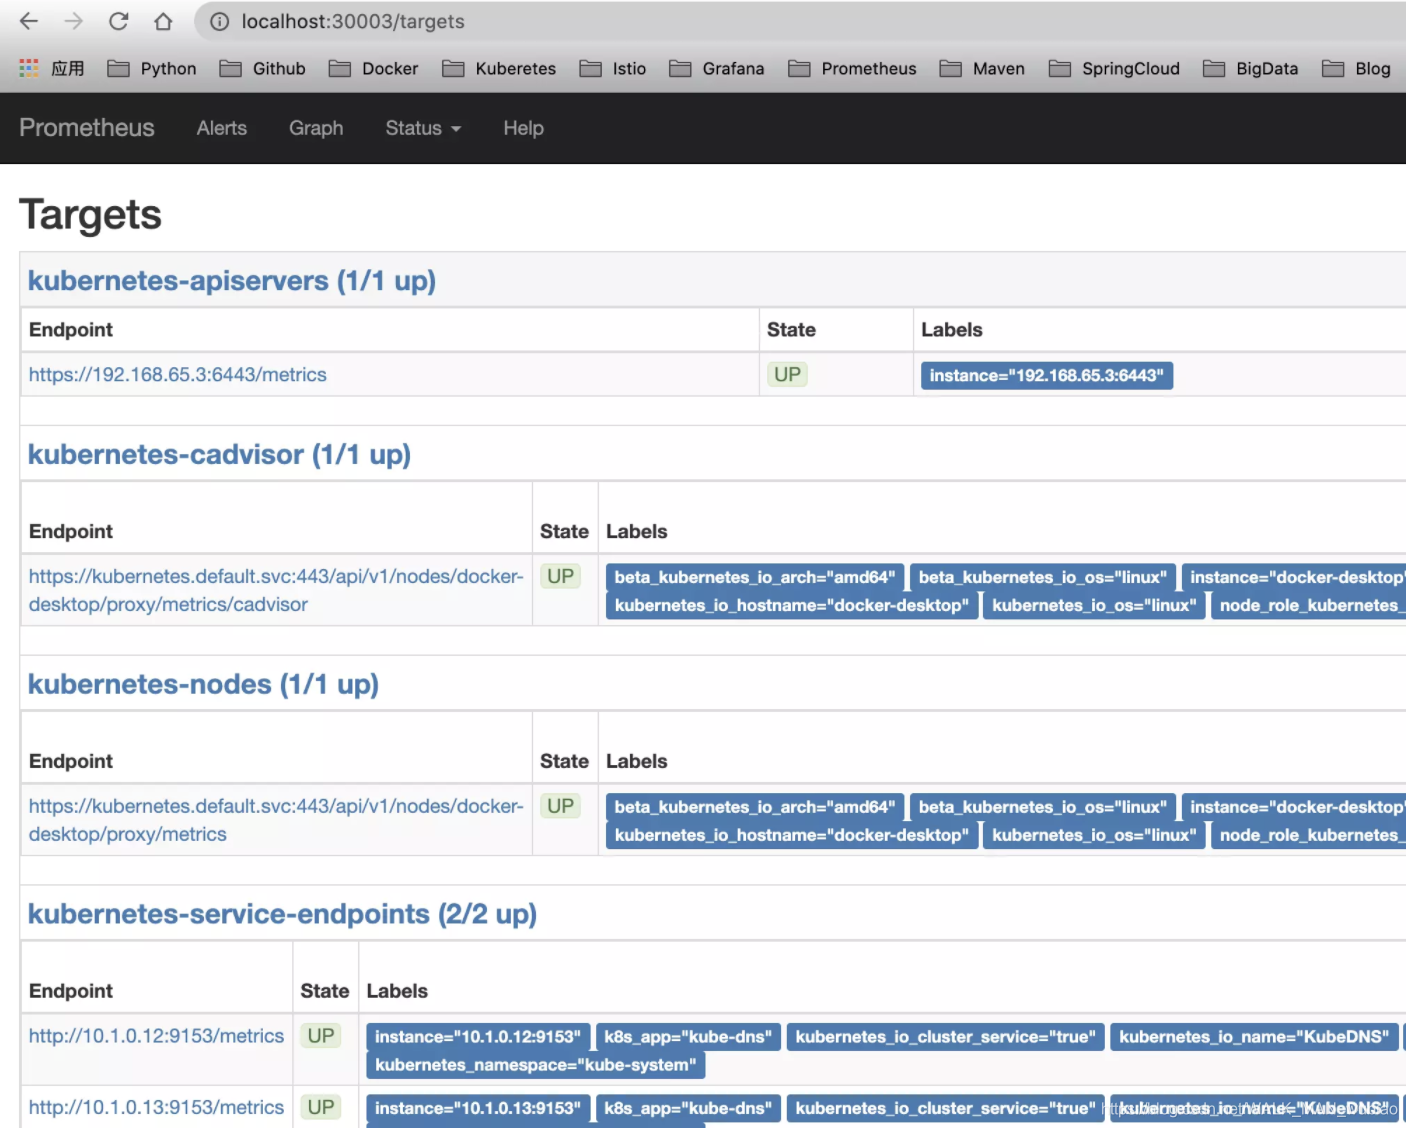Go back with the browser back arrow
Image resolution: width=1408 pixels, height=1128 pixels.
point(29,21)
